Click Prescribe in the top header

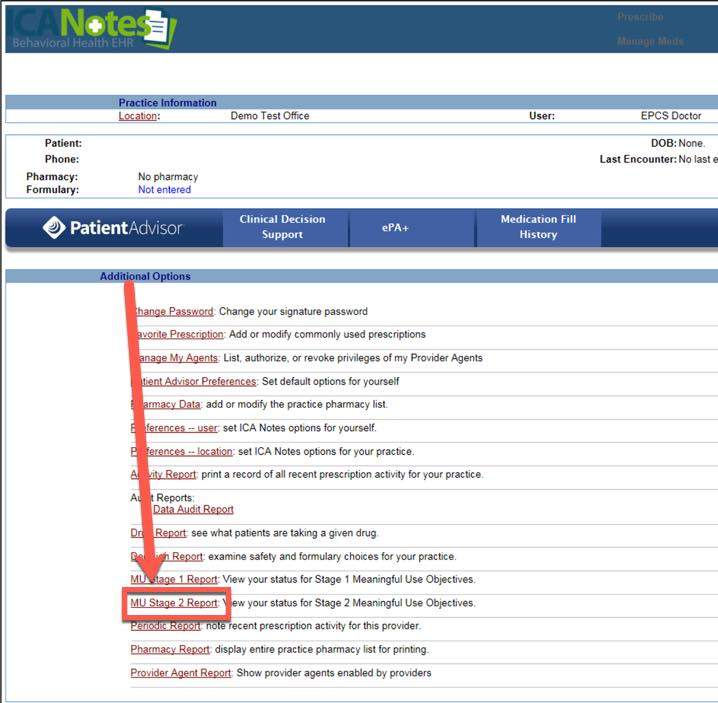[639, 17]
